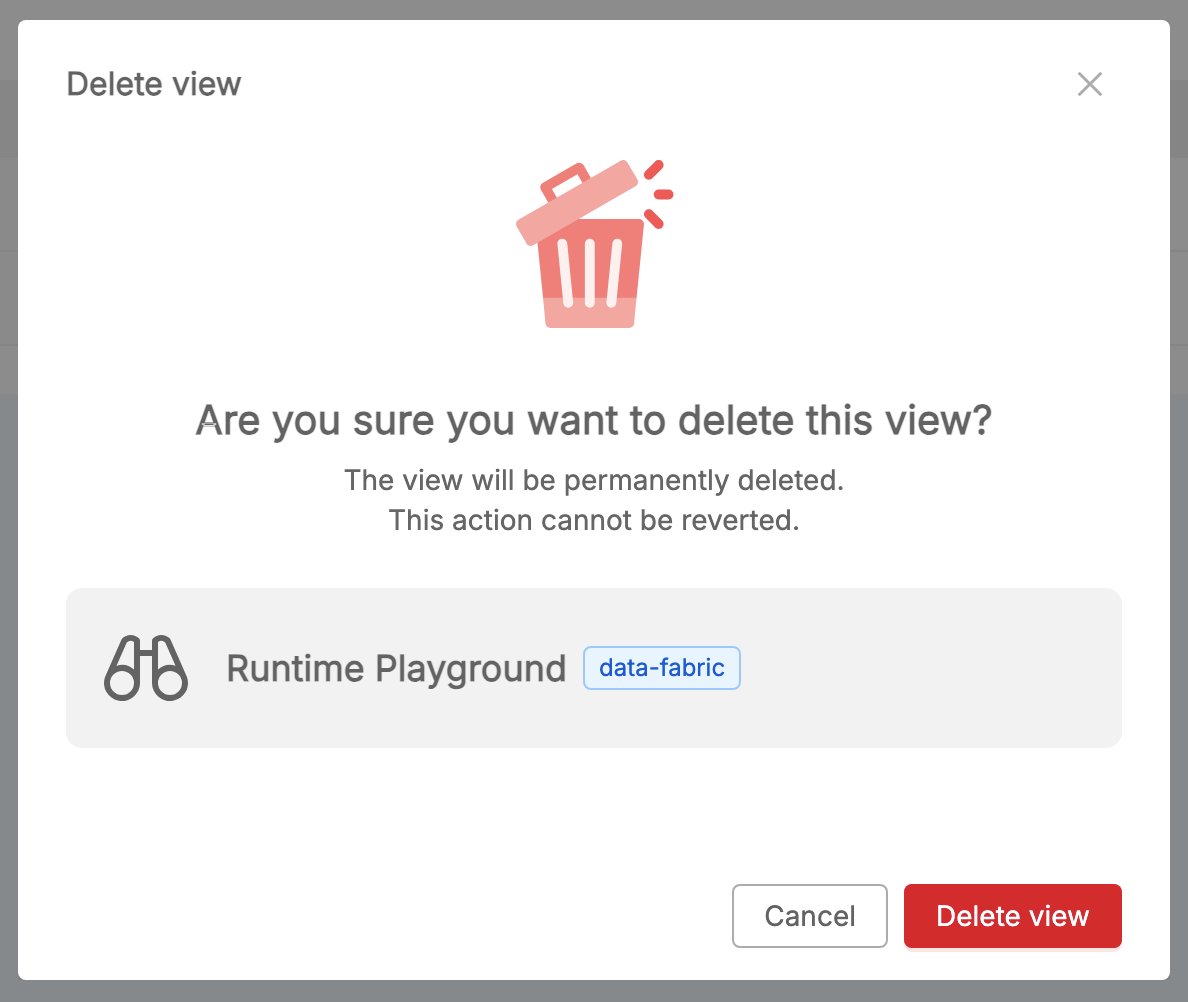Select the binoculars icon beside Runtime Playground

coord(145,667)
